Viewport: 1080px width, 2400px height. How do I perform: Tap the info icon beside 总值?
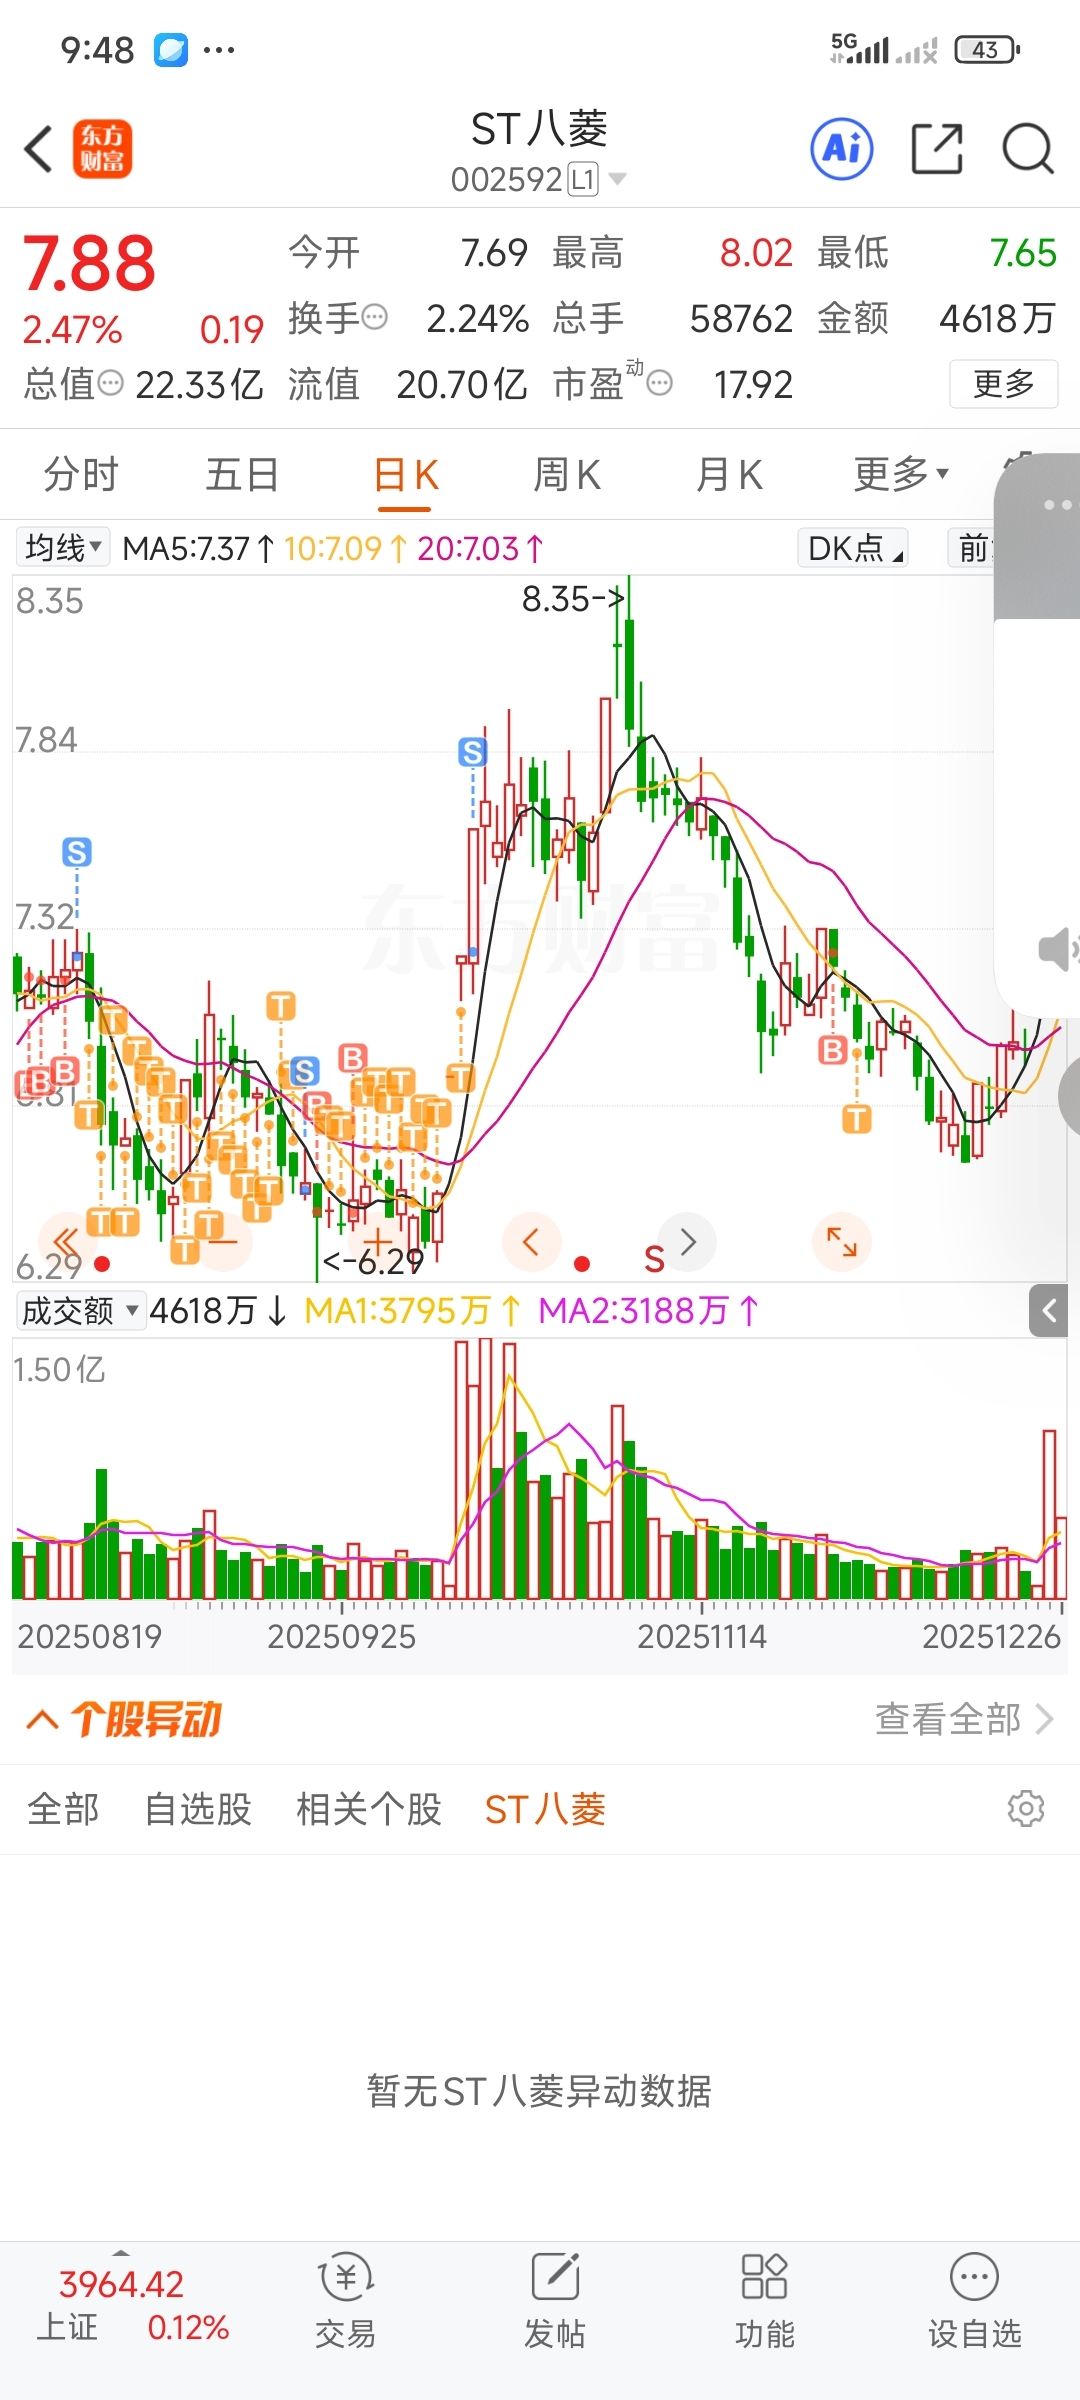pyautogui.click(x=110, y=383)
